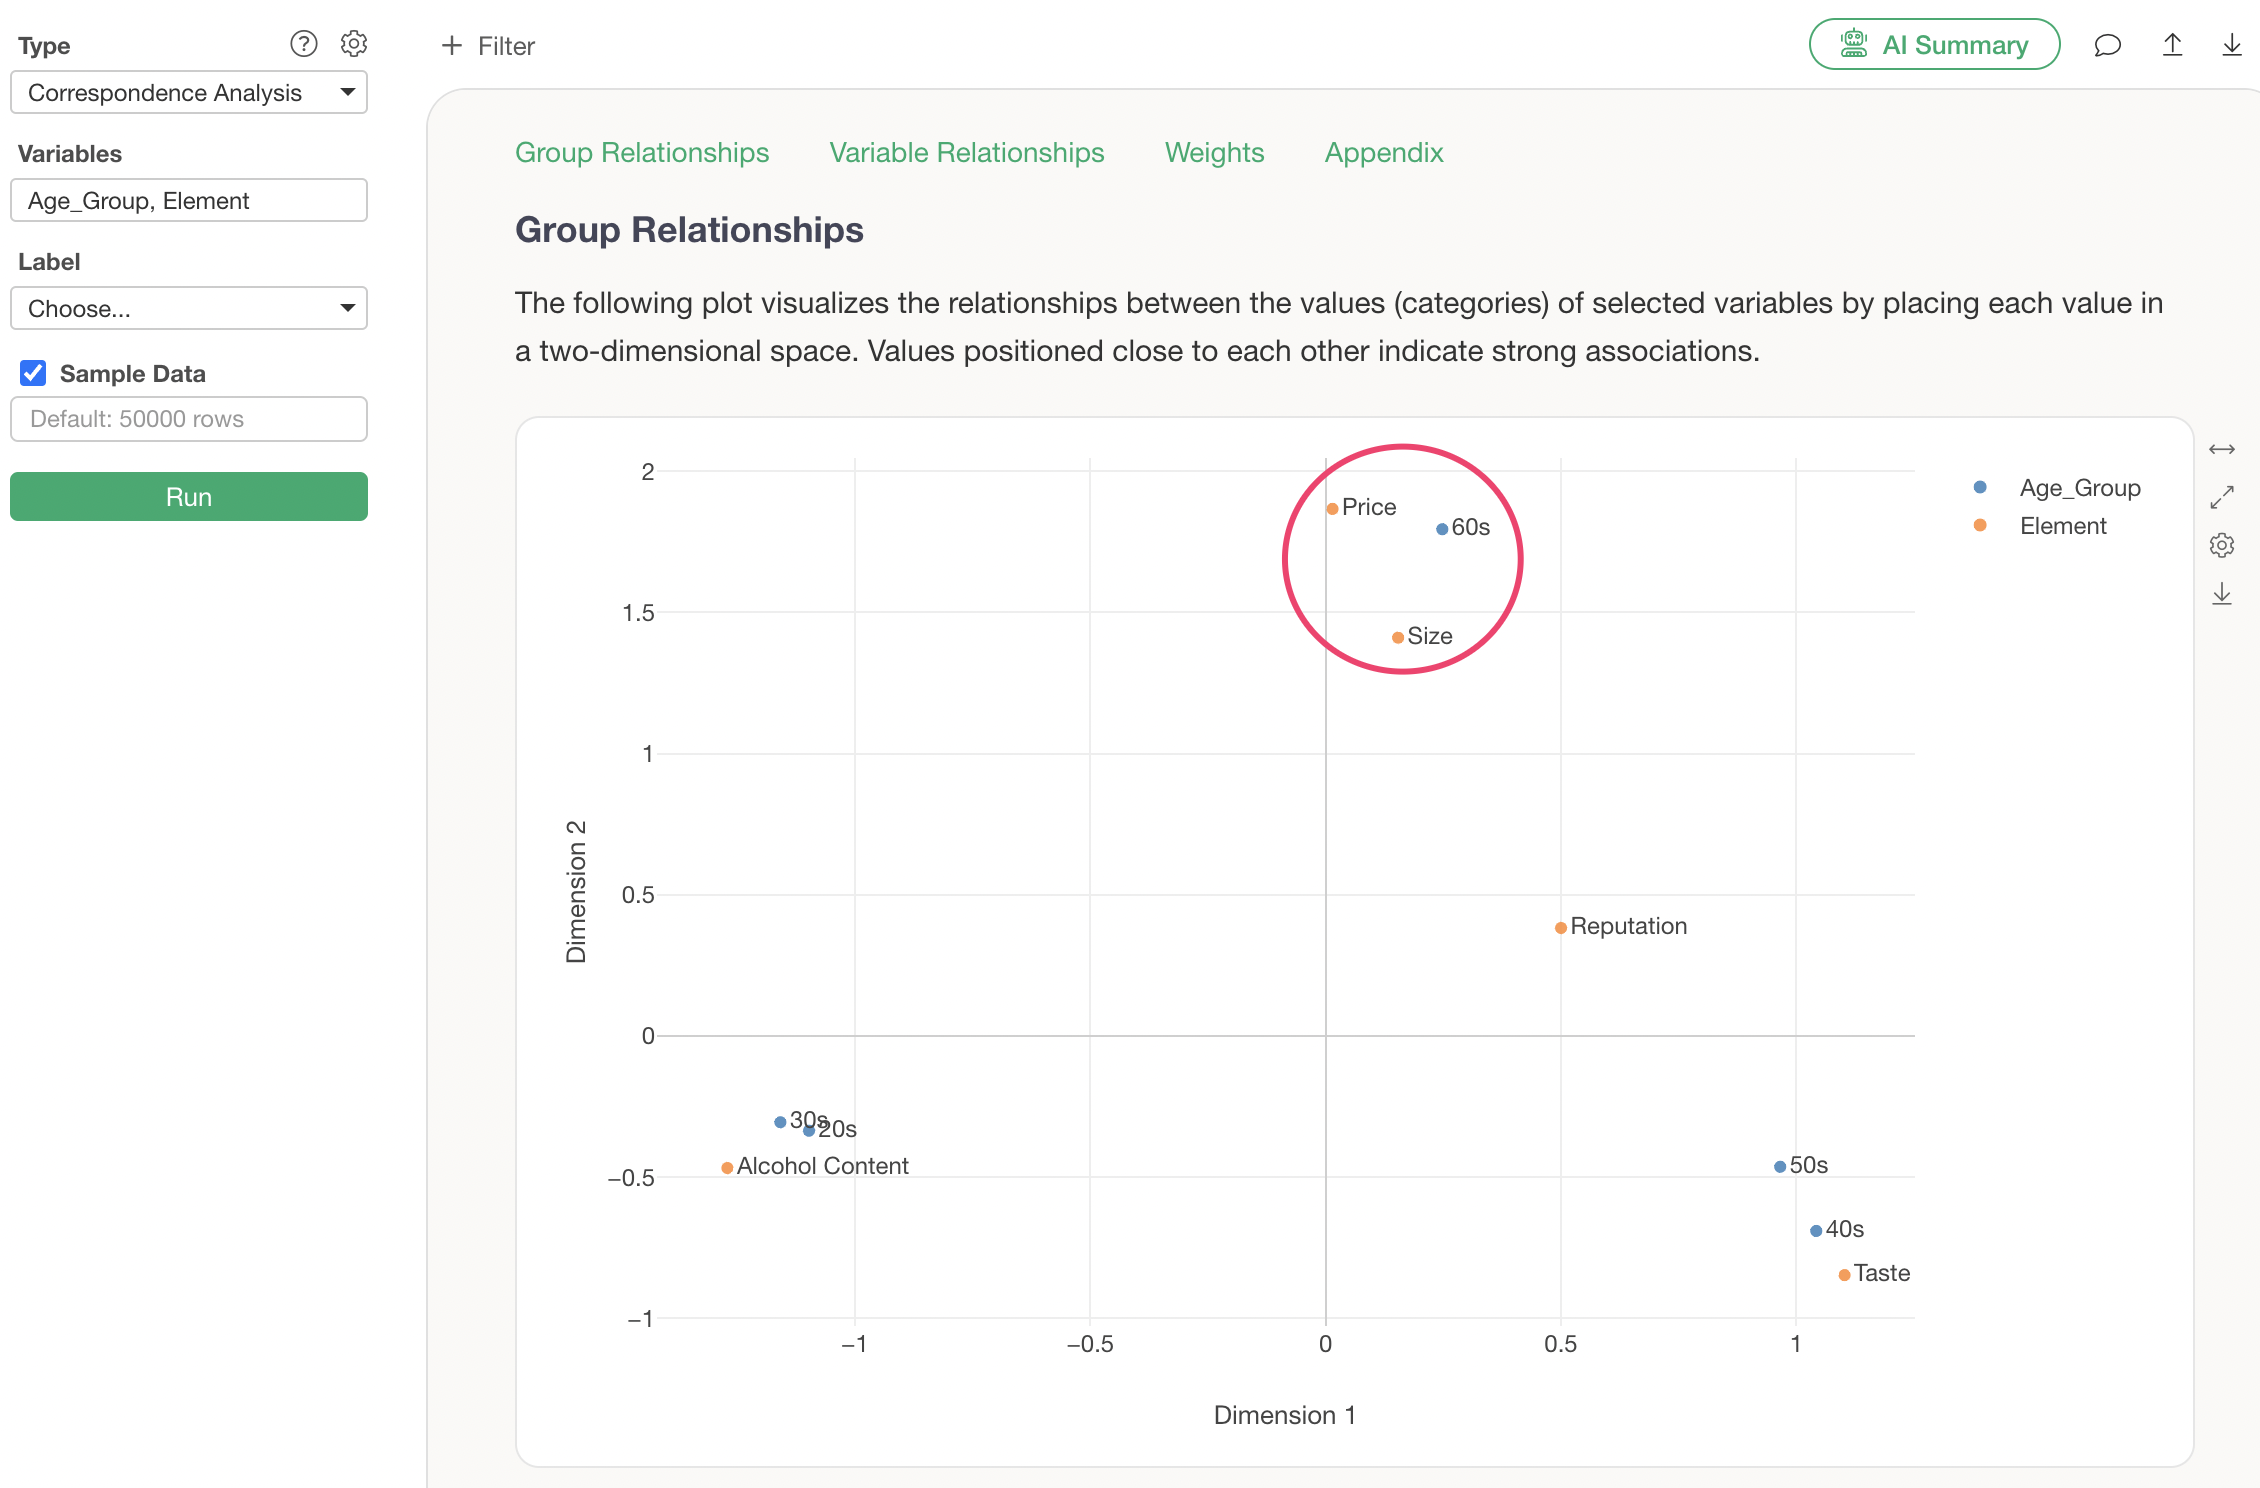The height and width of the screenshot is (1488, 2260).
Task: Click the sample rows input field
Action: pyautogui.click(x=189, y=419)
